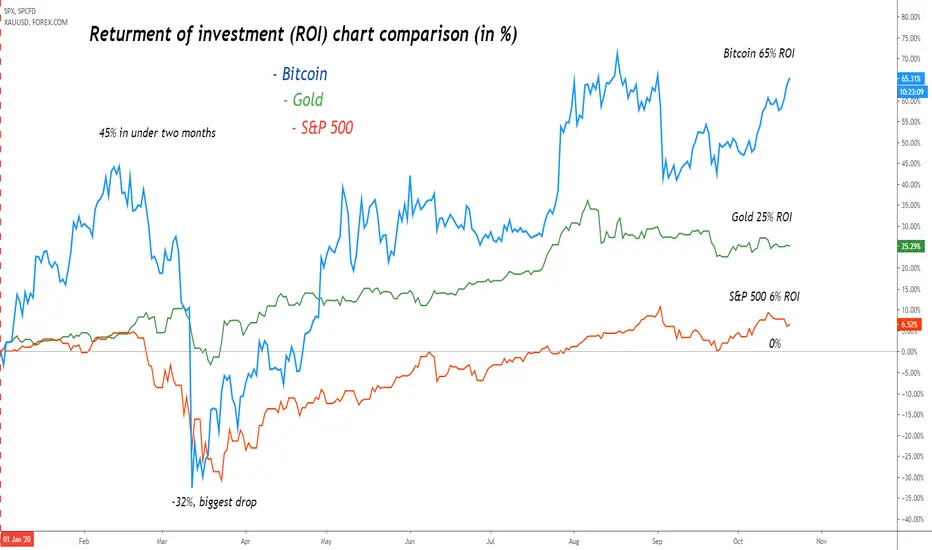Click the blue 65.31% Bitcoin price label
The width and height of the screenshot is (932, 550).
911,78
